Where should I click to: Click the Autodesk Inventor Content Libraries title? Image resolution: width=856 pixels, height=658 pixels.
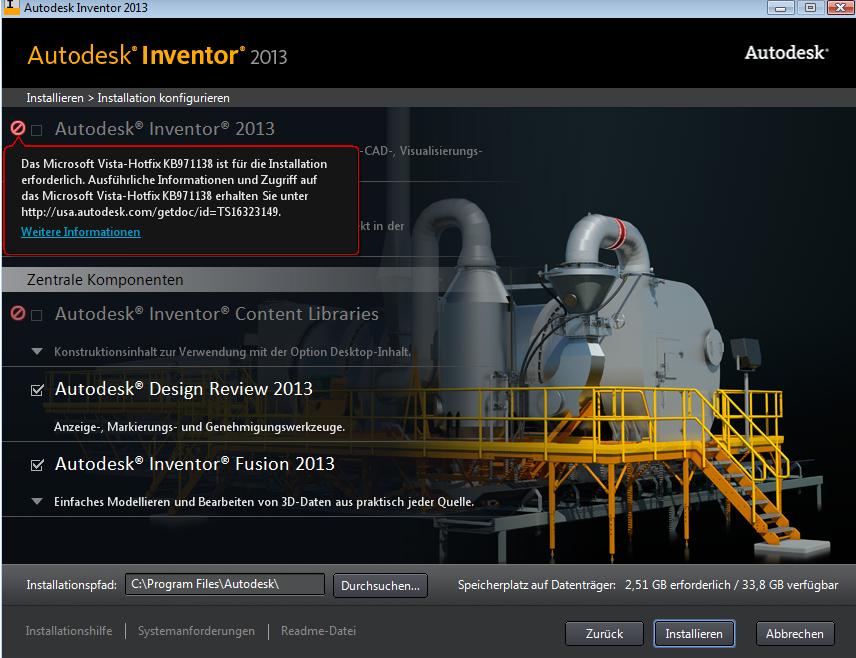point(217,314)
